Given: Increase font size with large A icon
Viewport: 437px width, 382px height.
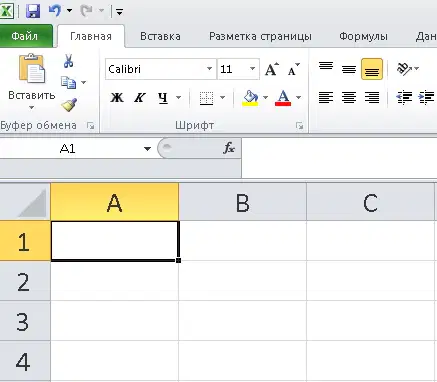Looking at the screenshot, I should pyautogui.click(x=272, y=69).
